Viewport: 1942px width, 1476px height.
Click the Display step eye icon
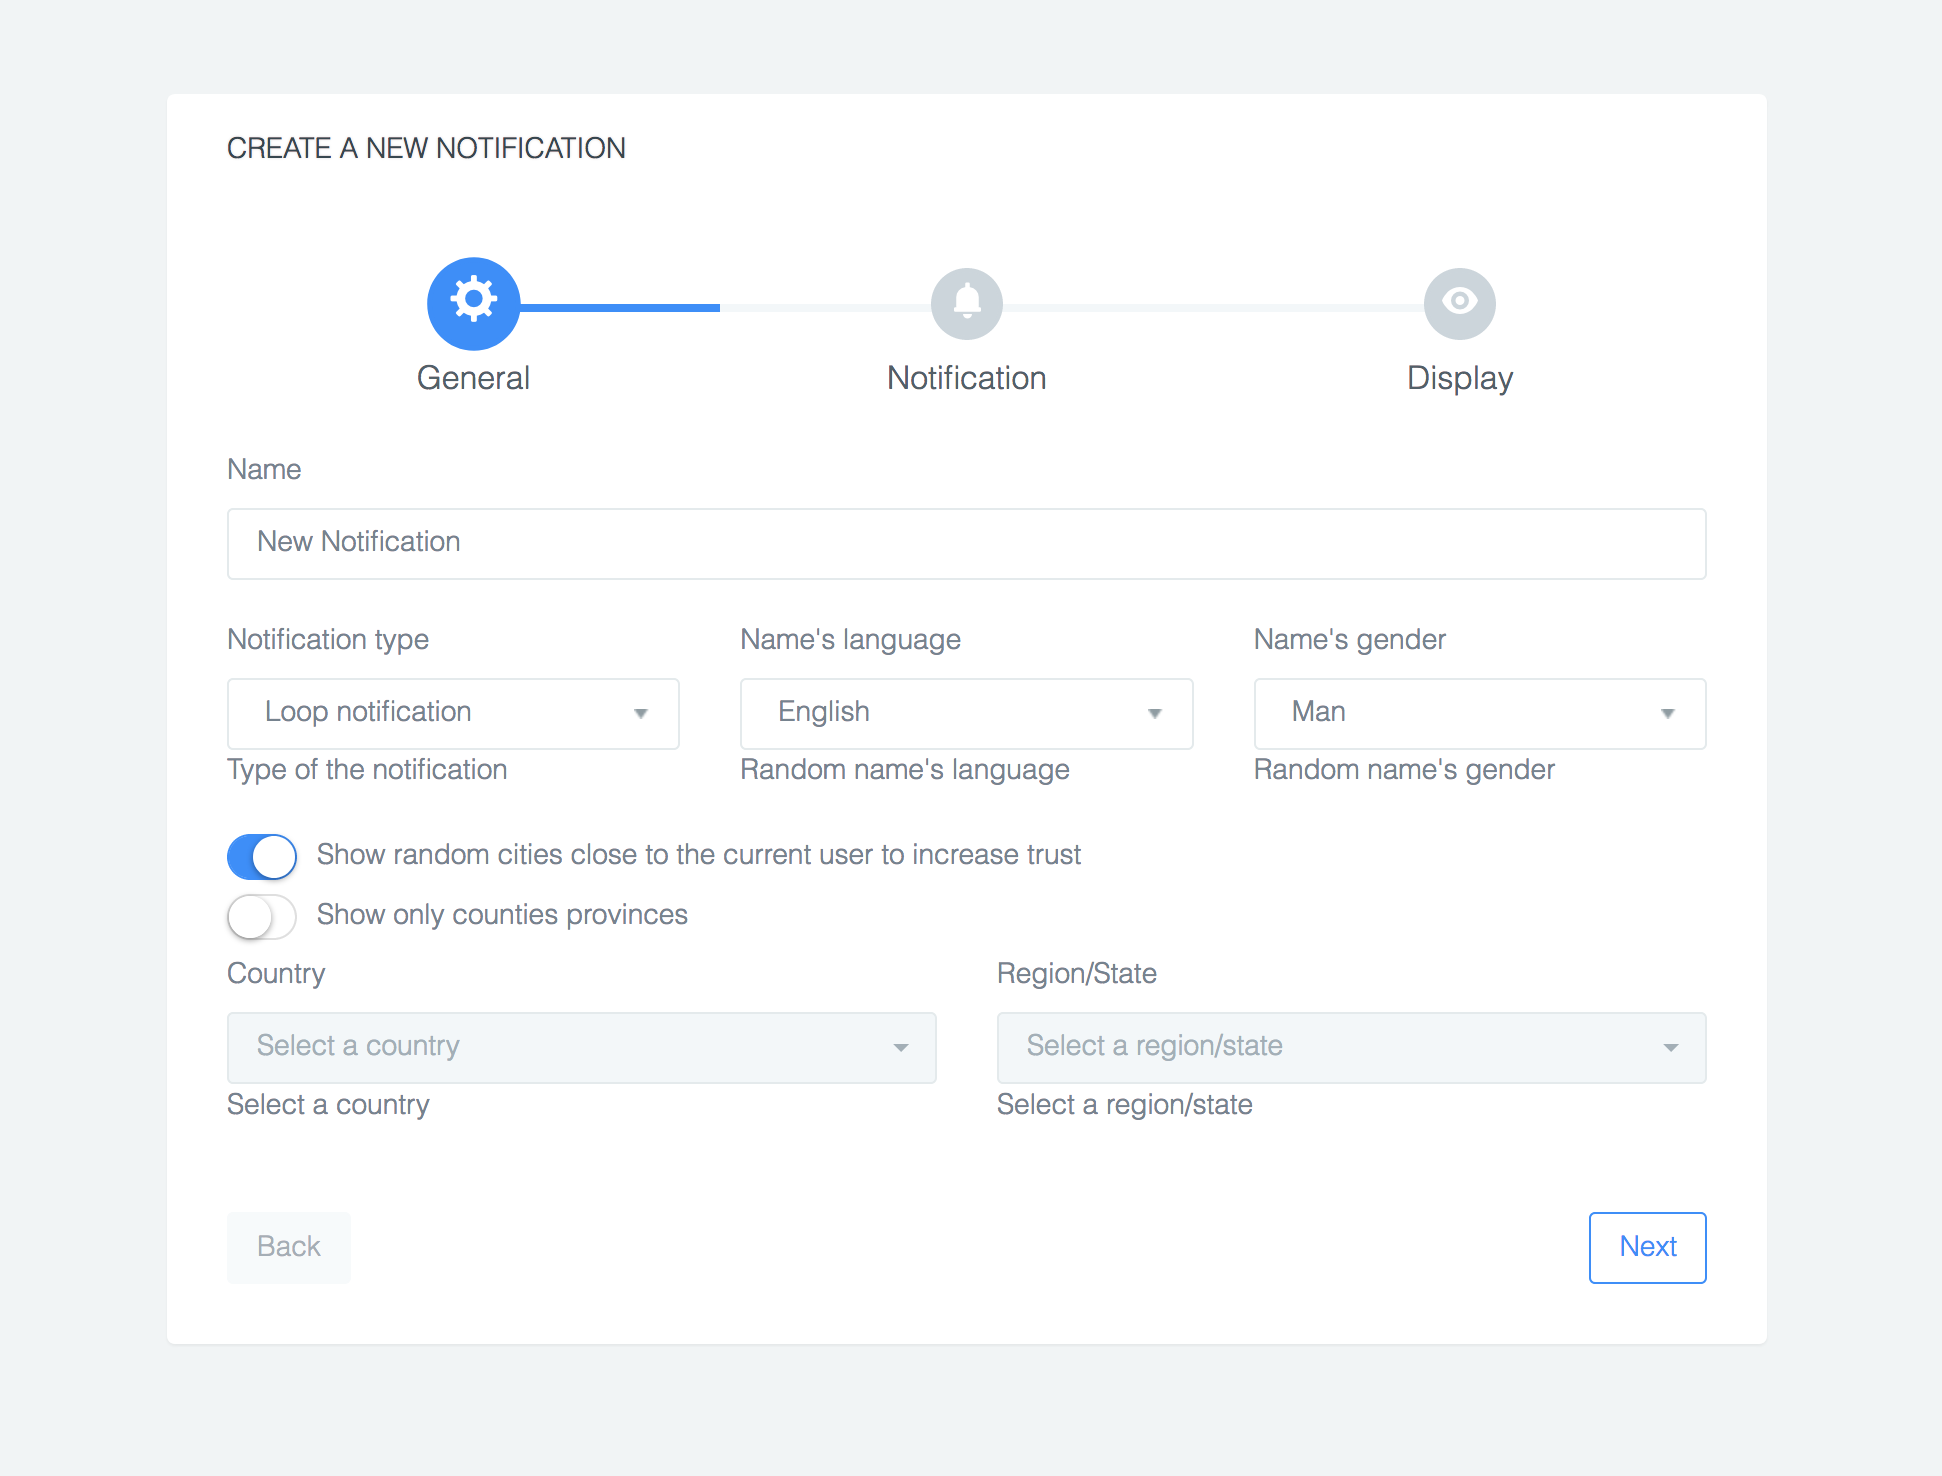(1459, 303)
